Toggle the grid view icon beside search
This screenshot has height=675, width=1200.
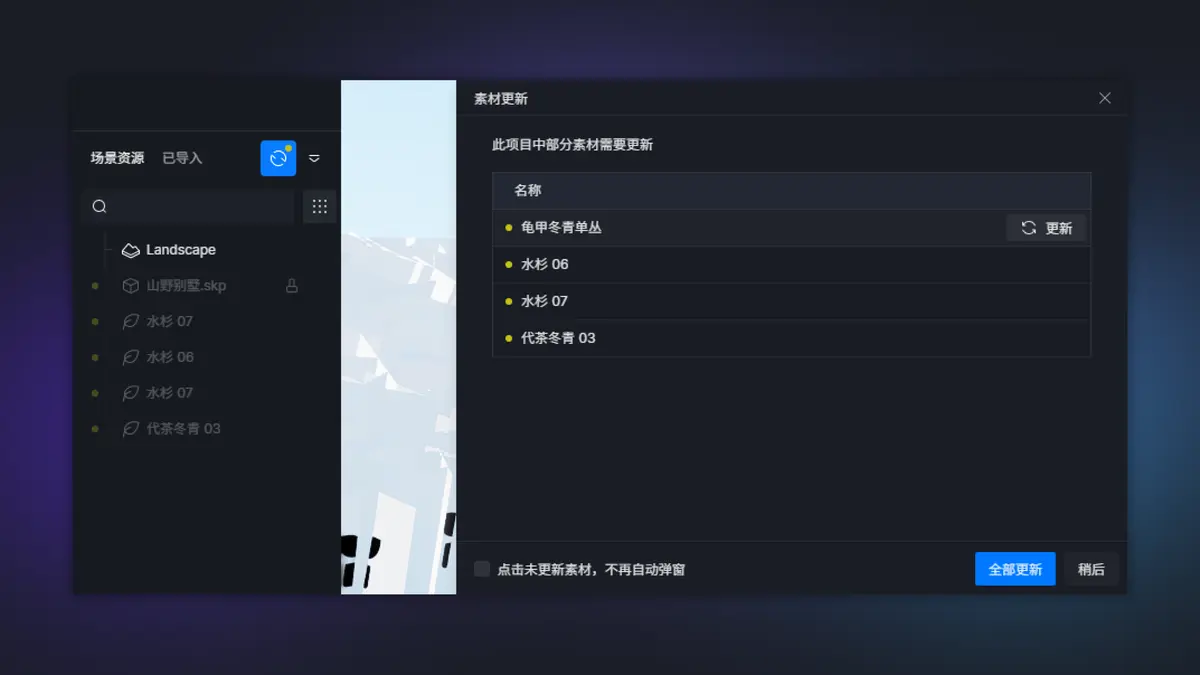click(x=320, y=207)
